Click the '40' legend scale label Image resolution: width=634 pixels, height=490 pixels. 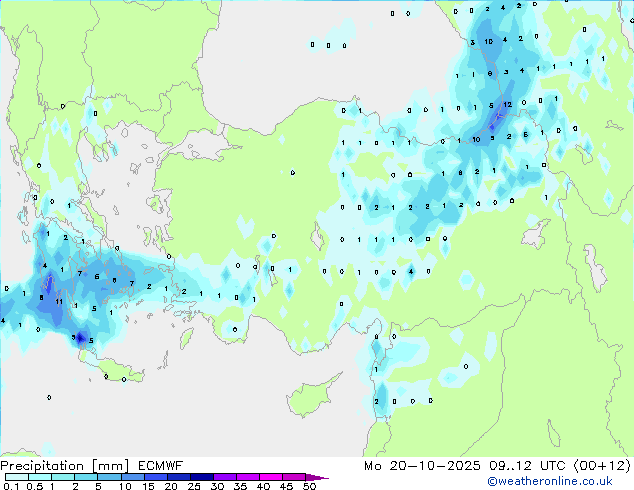[x=263, y=486]
